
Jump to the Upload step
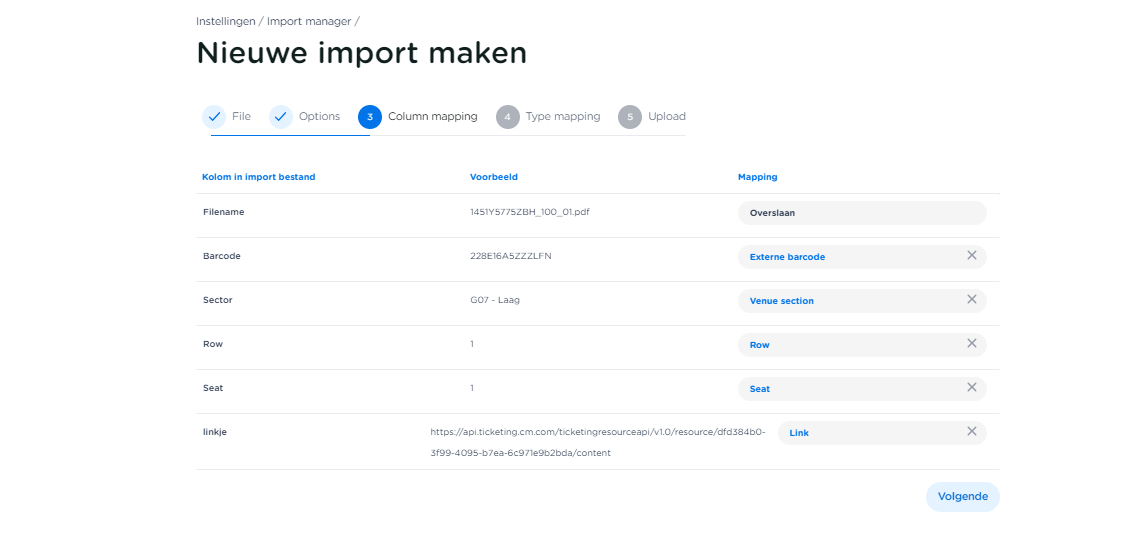(666, 117)
